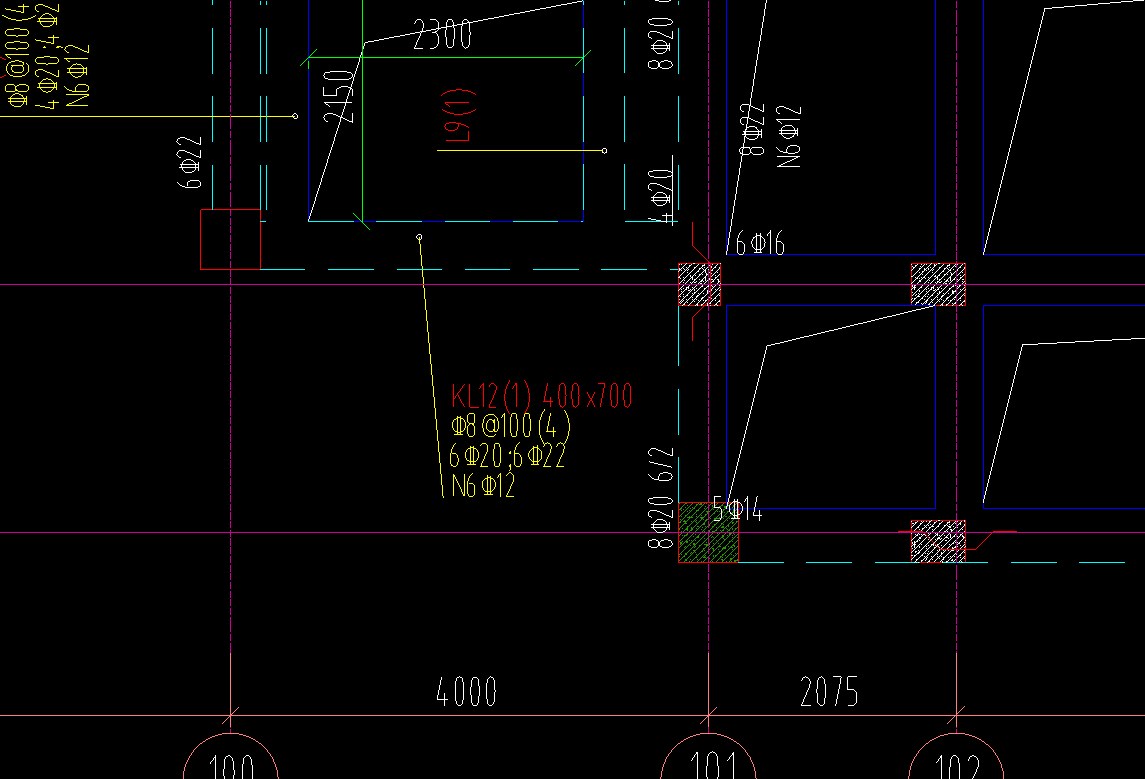This screenshot has height=779, width=1145.
Task: Select the green hatched column on axis 101
Action: pos(708,532)
